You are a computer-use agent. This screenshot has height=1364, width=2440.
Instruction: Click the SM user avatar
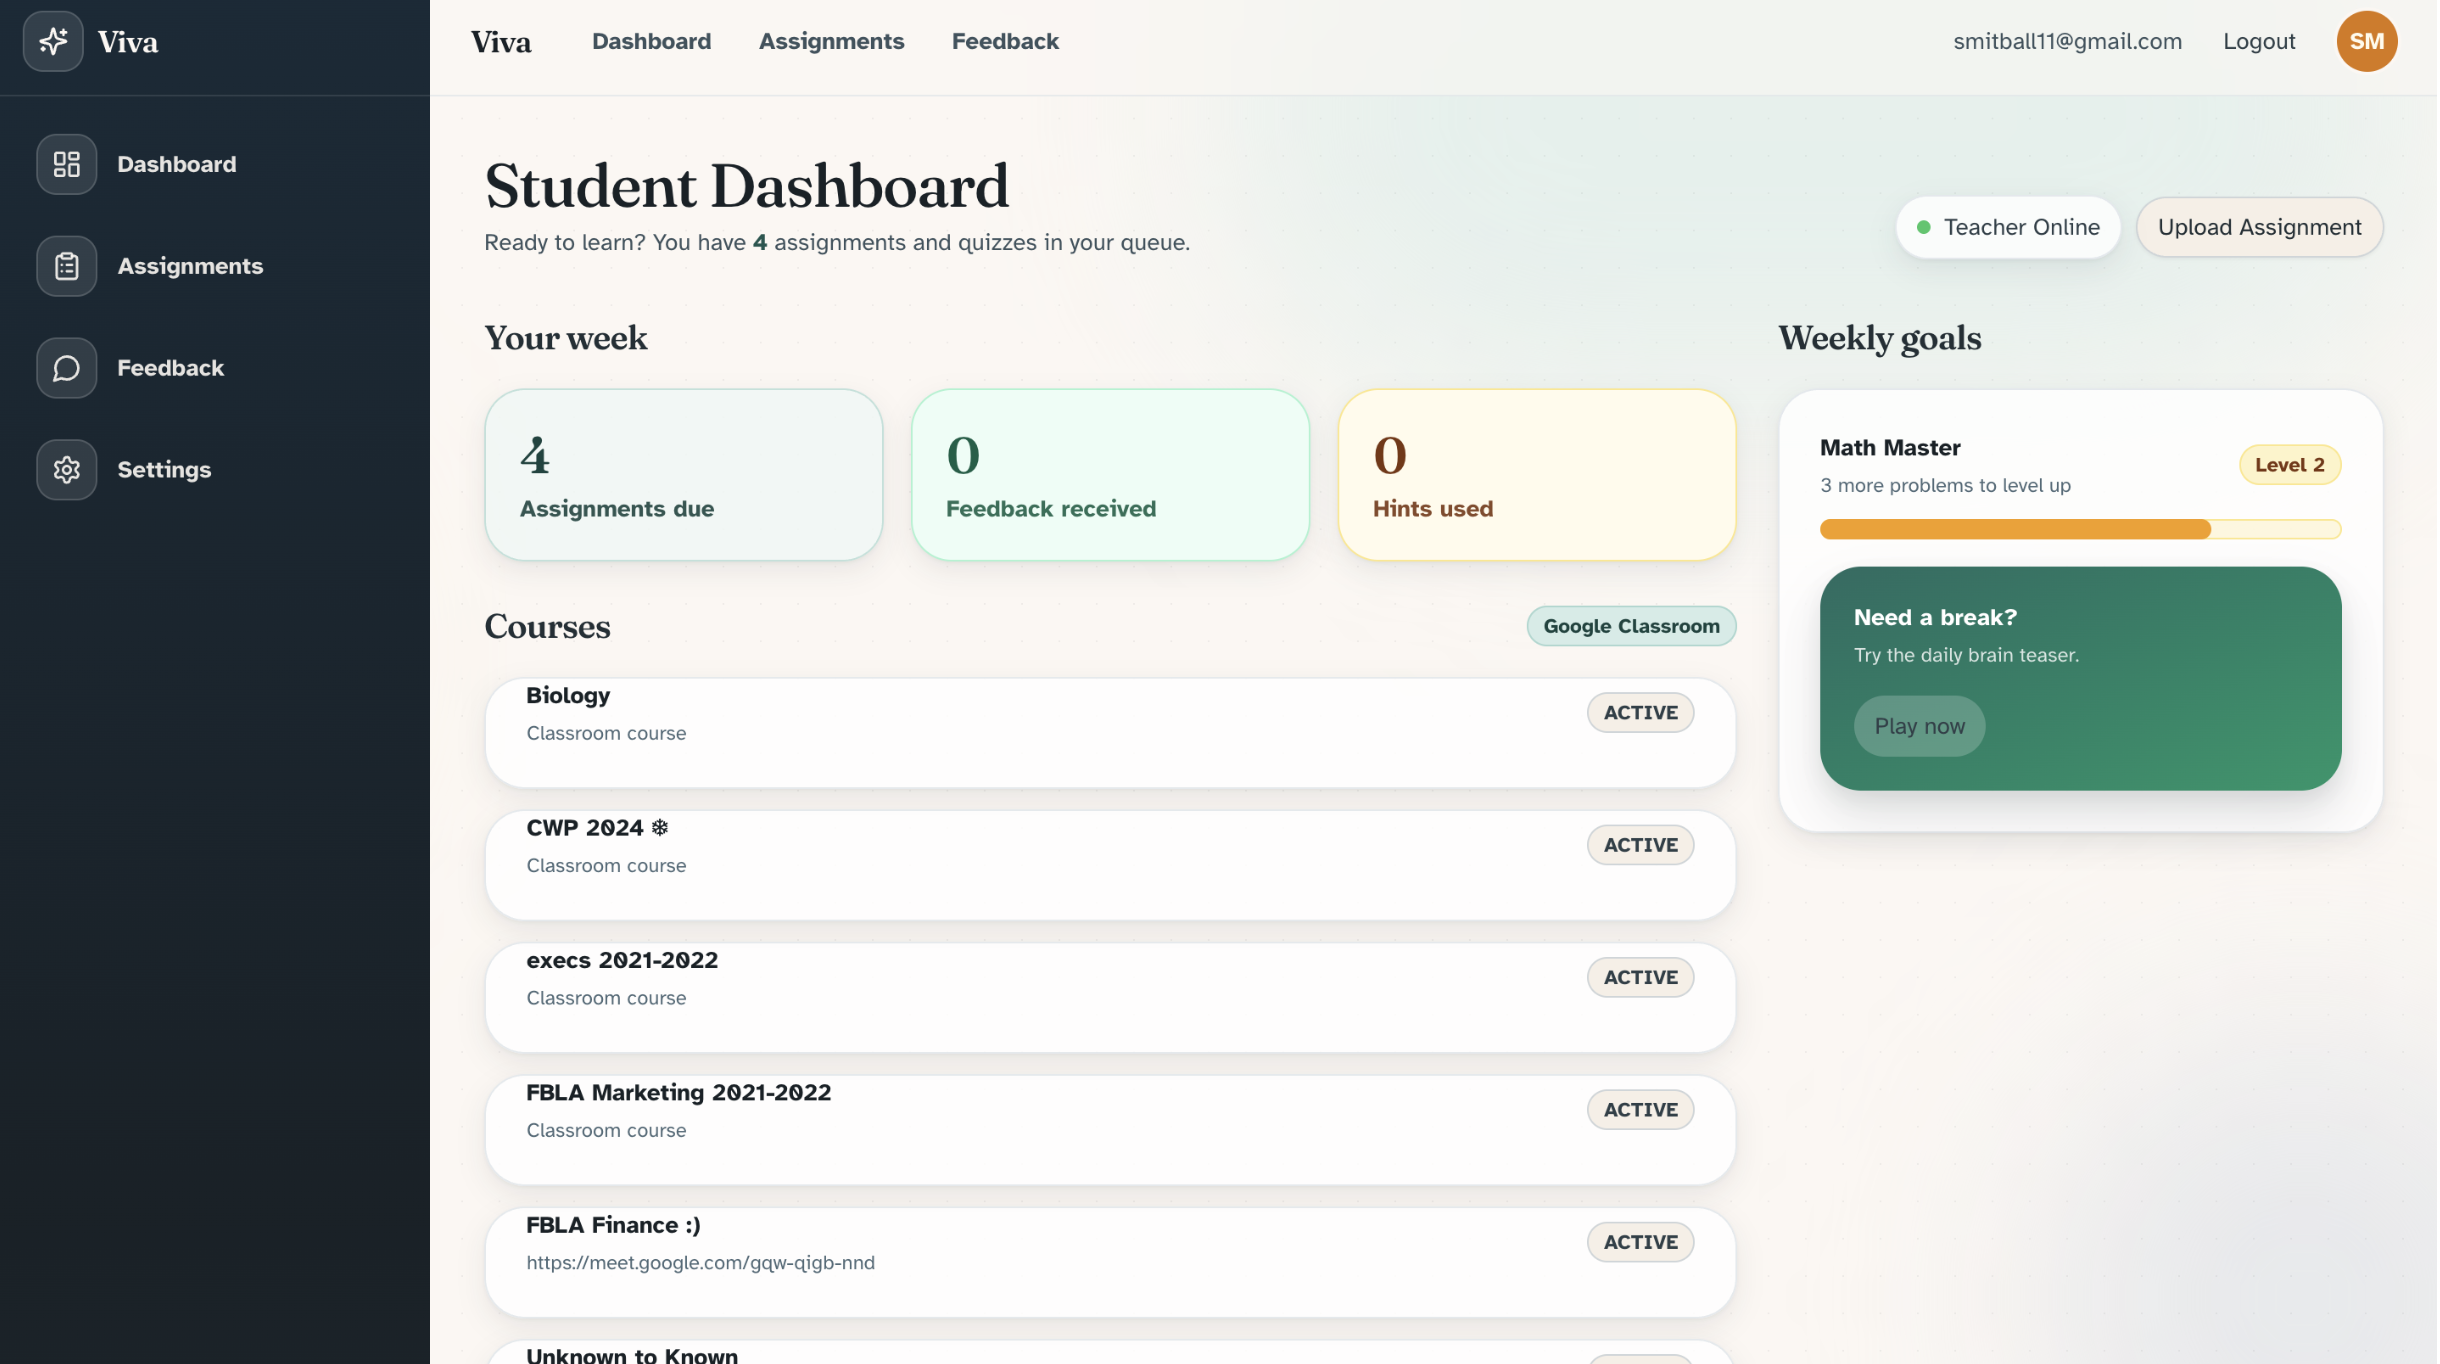(x=2365, y=41)
